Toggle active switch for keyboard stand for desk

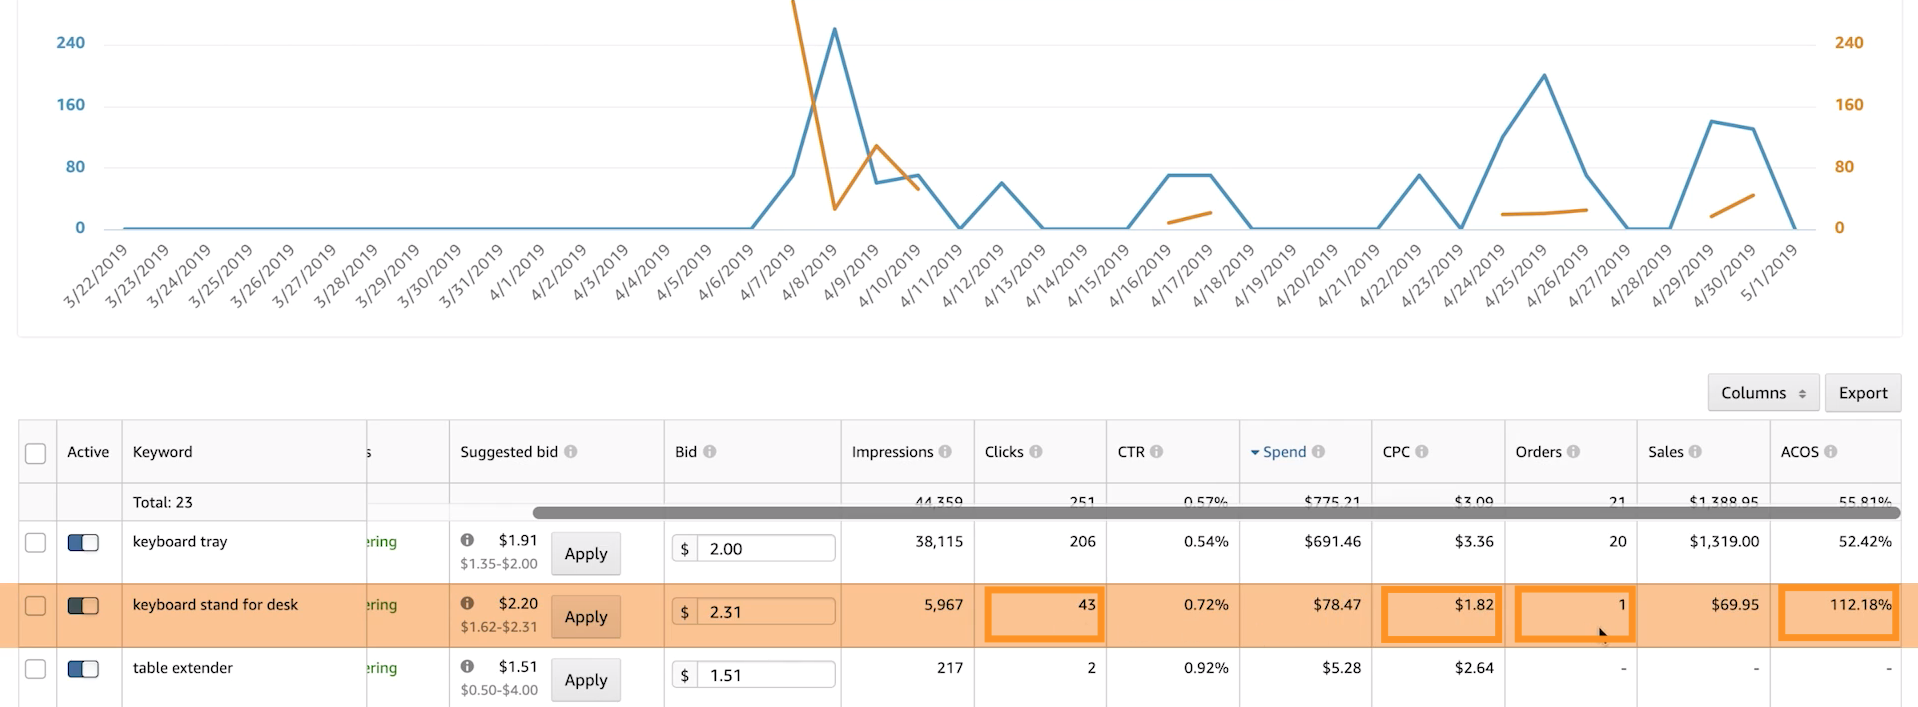(83, 606)
